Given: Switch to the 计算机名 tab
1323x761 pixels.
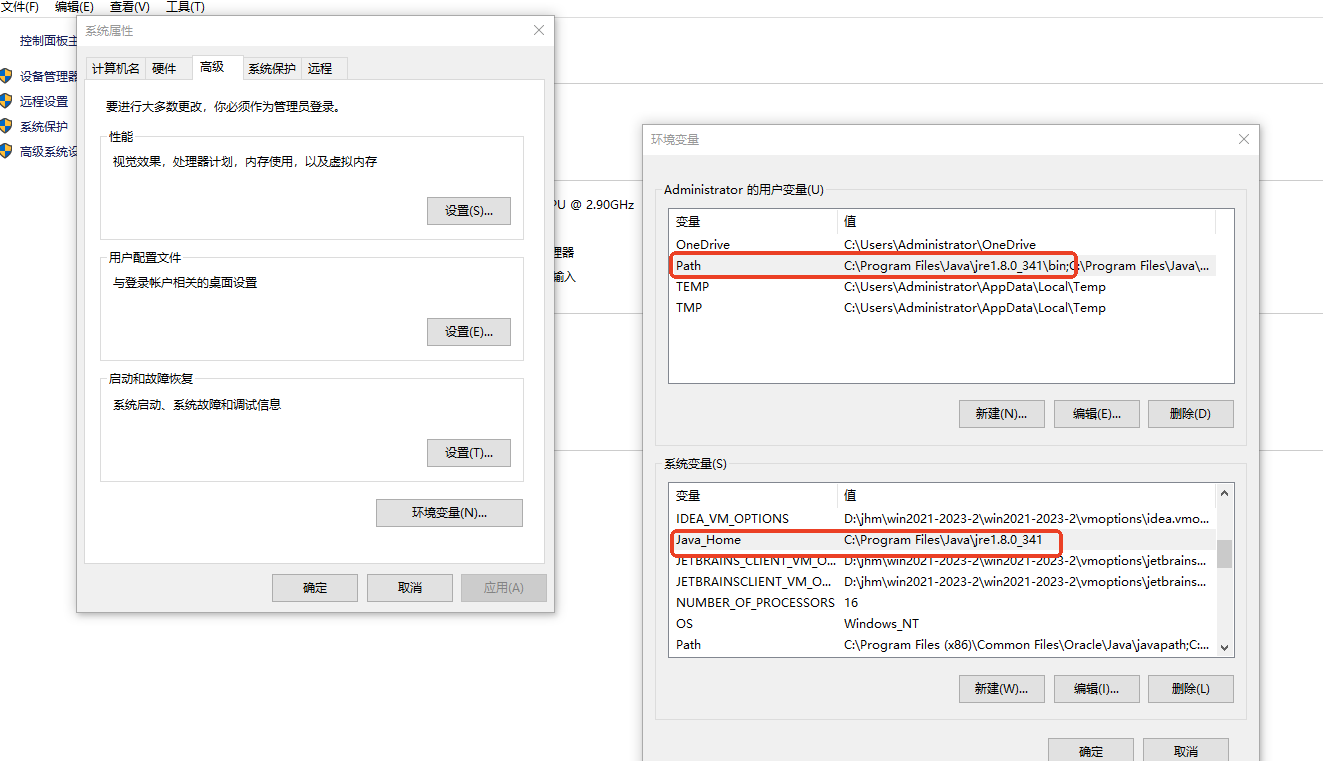Looking at the screenshot, I should (115, 67).
